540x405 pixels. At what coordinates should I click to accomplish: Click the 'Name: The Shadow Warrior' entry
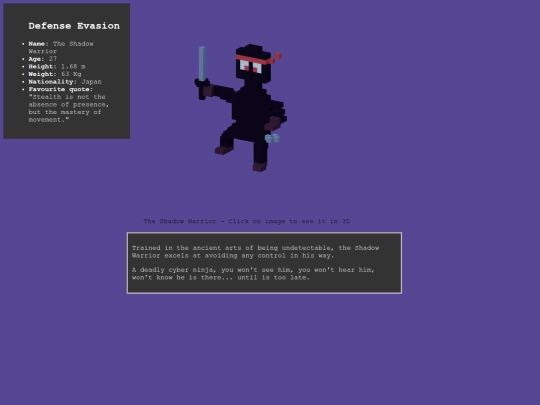pos(61,48)
